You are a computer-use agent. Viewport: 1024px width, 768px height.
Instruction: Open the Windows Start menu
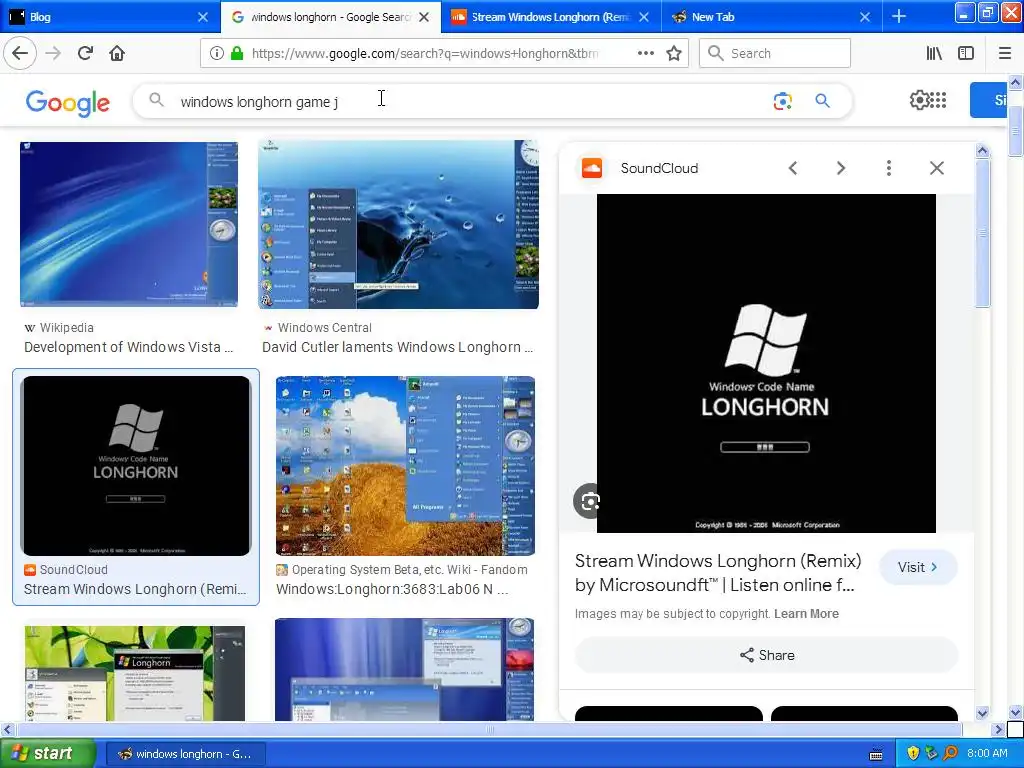[x=46, y=753]
